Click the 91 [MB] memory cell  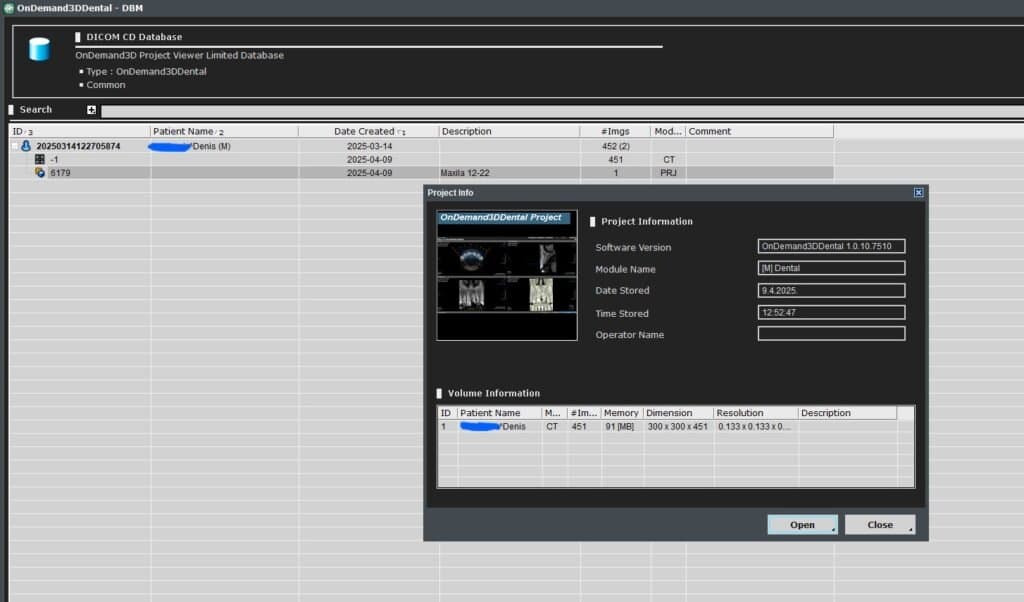[x=620, y=426]
